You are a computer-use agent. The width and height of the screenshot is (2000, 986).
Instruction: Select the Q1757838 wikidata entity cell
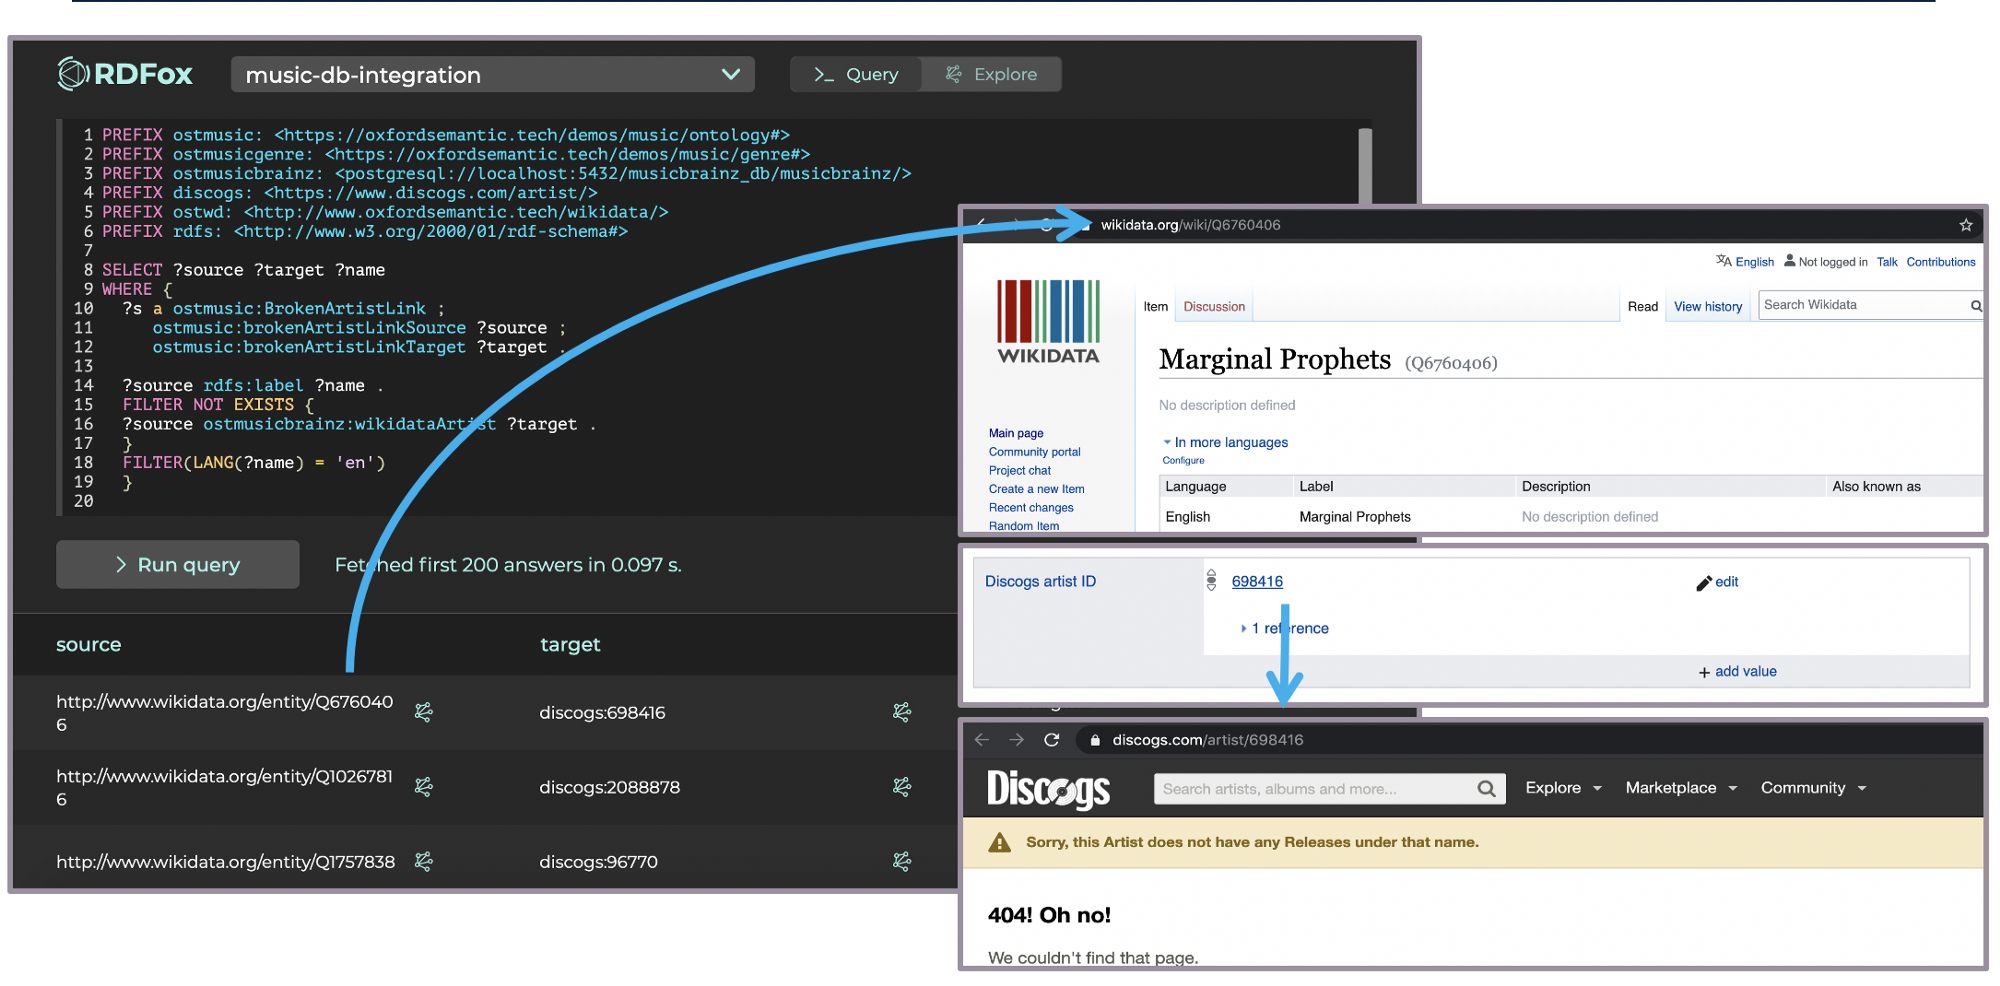225,862
